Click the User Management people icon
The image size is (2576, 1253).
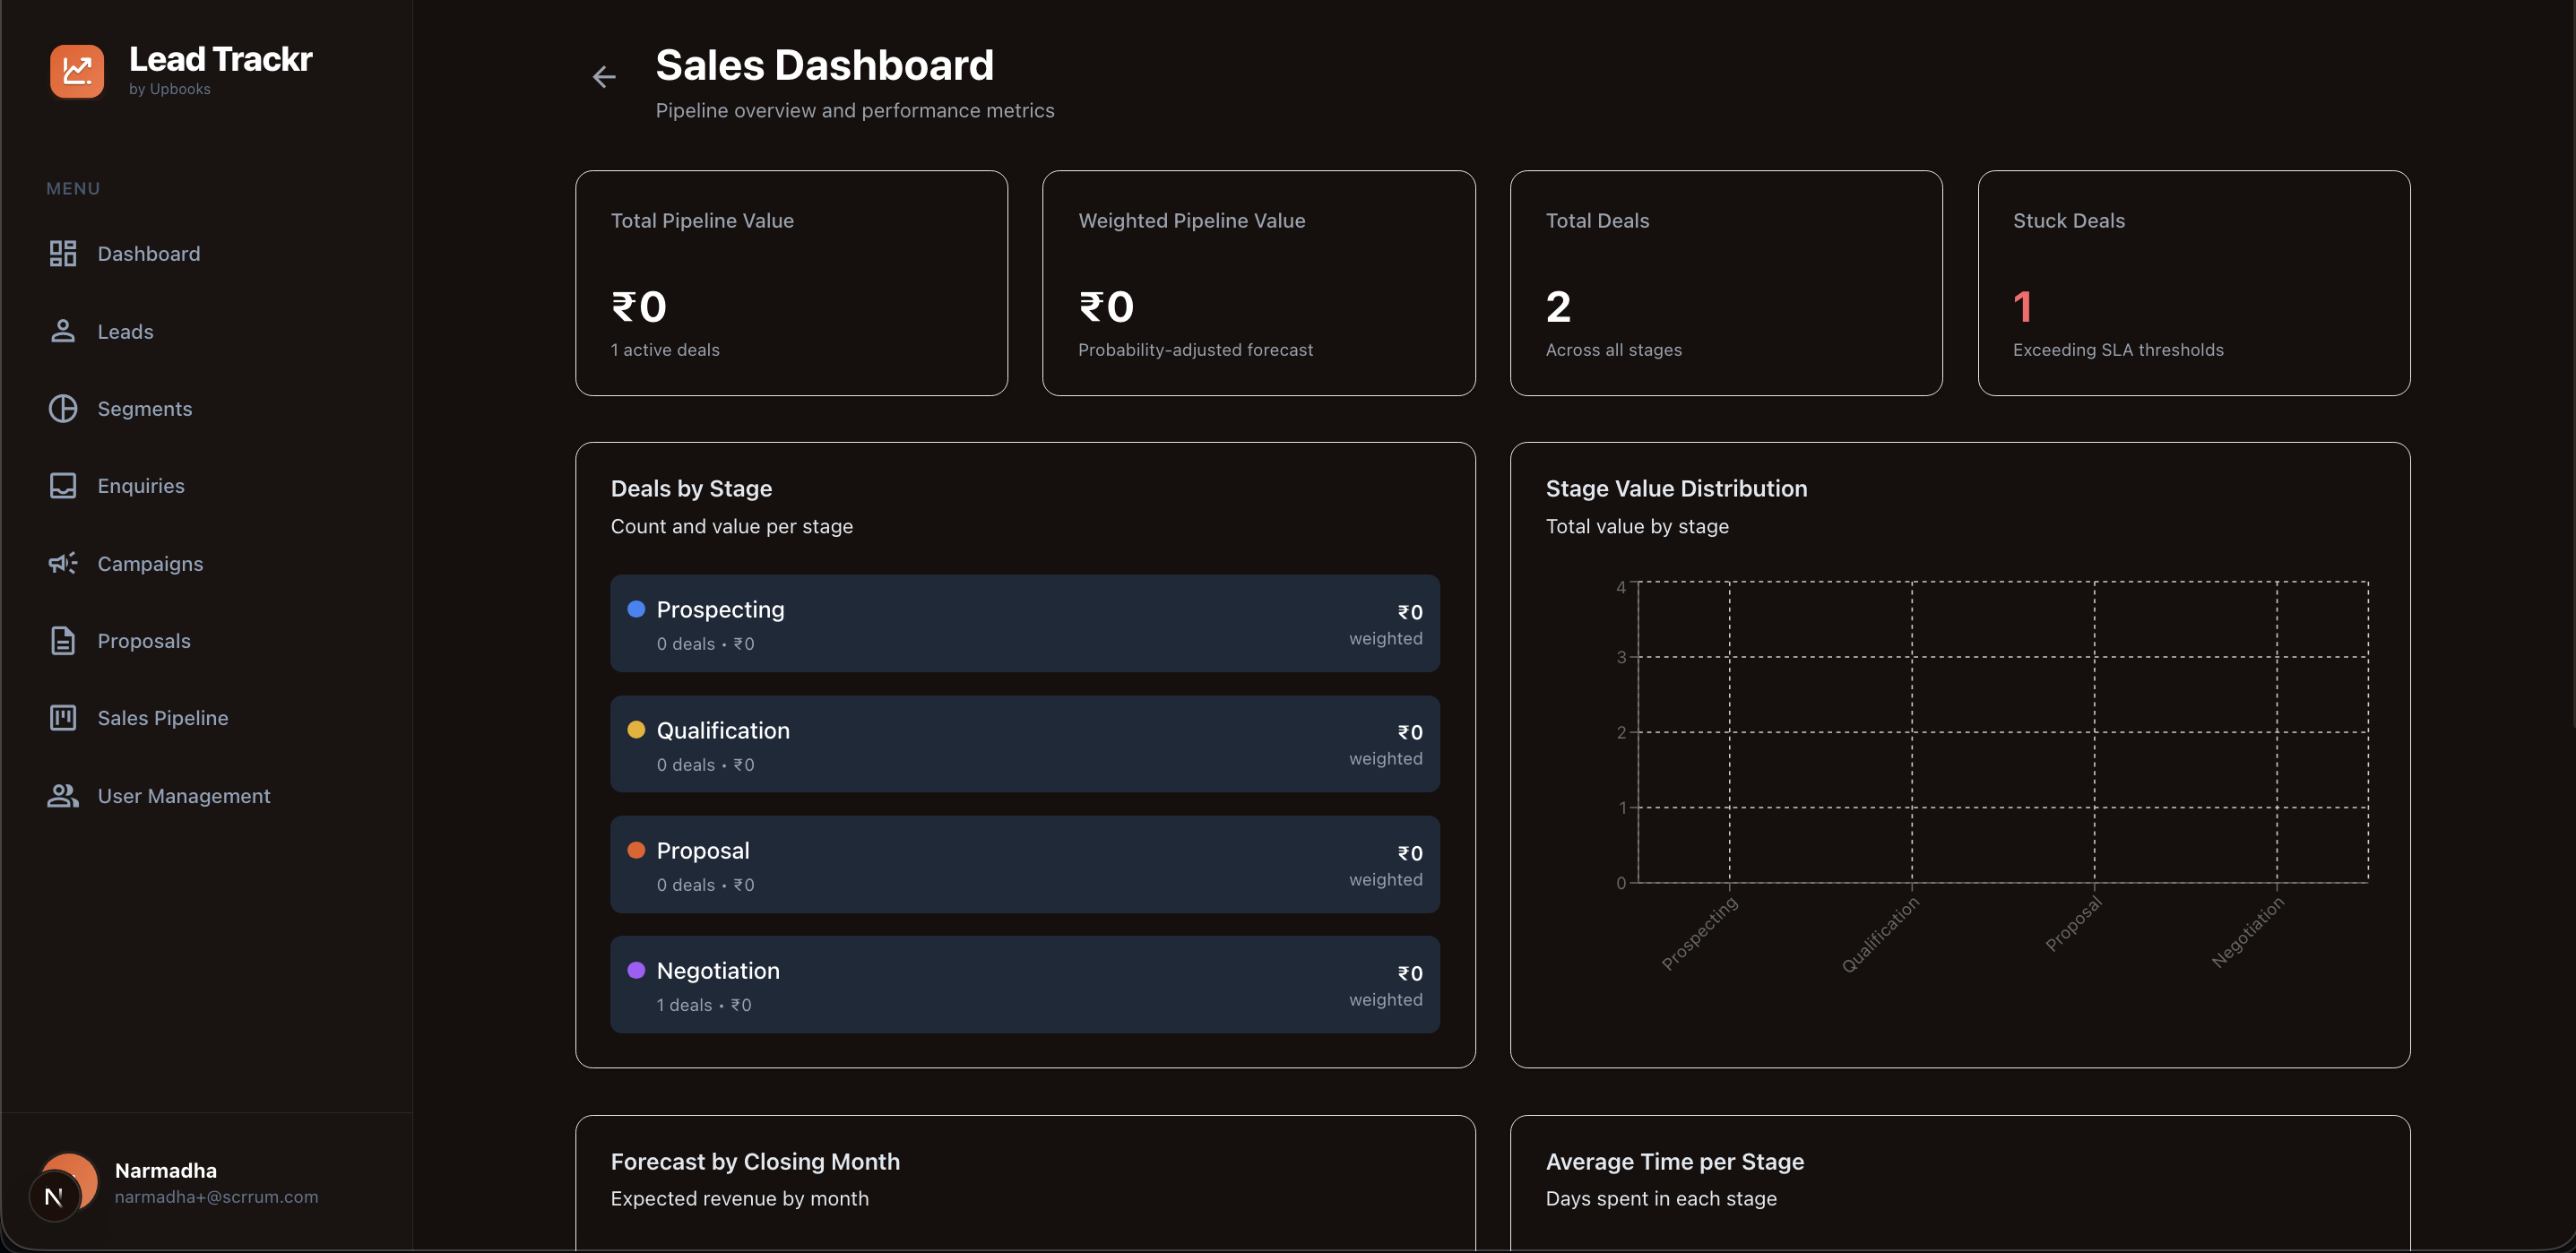(x=63, y=795)
